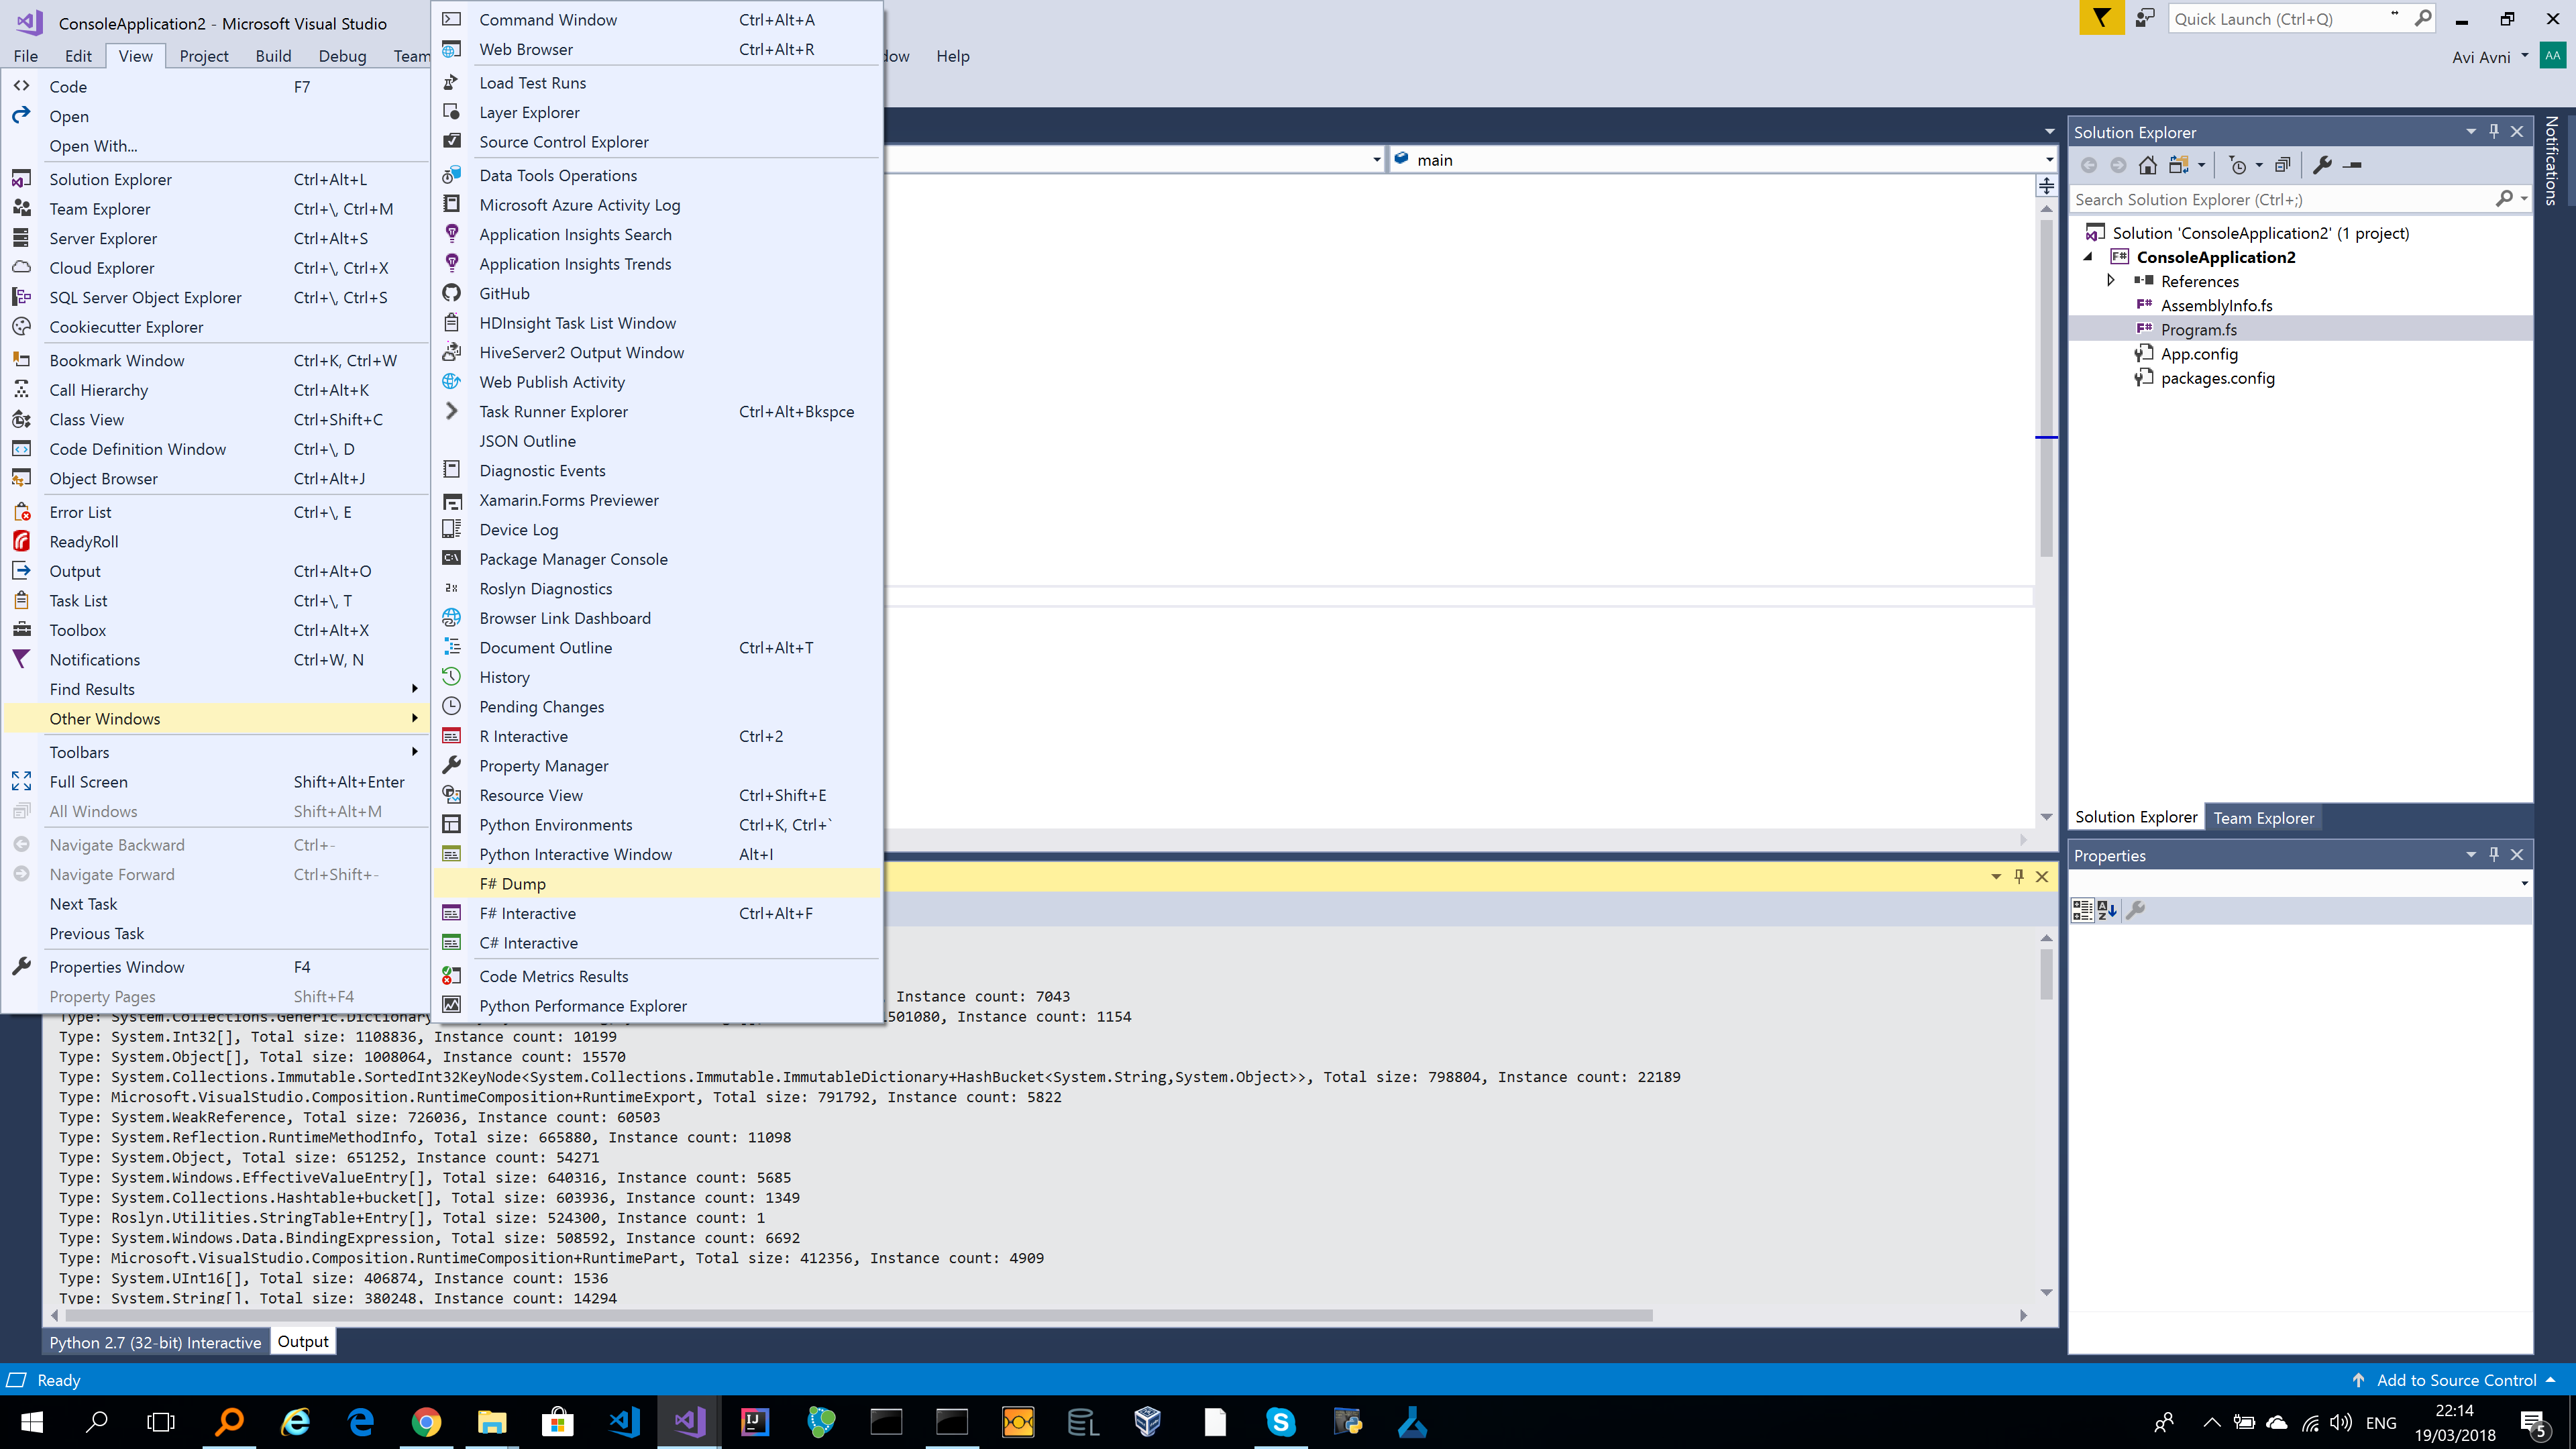Viewport: 2576px width, 1449px height.
Task: Open the main member dropdown in editor
Action: point(2048,160)
